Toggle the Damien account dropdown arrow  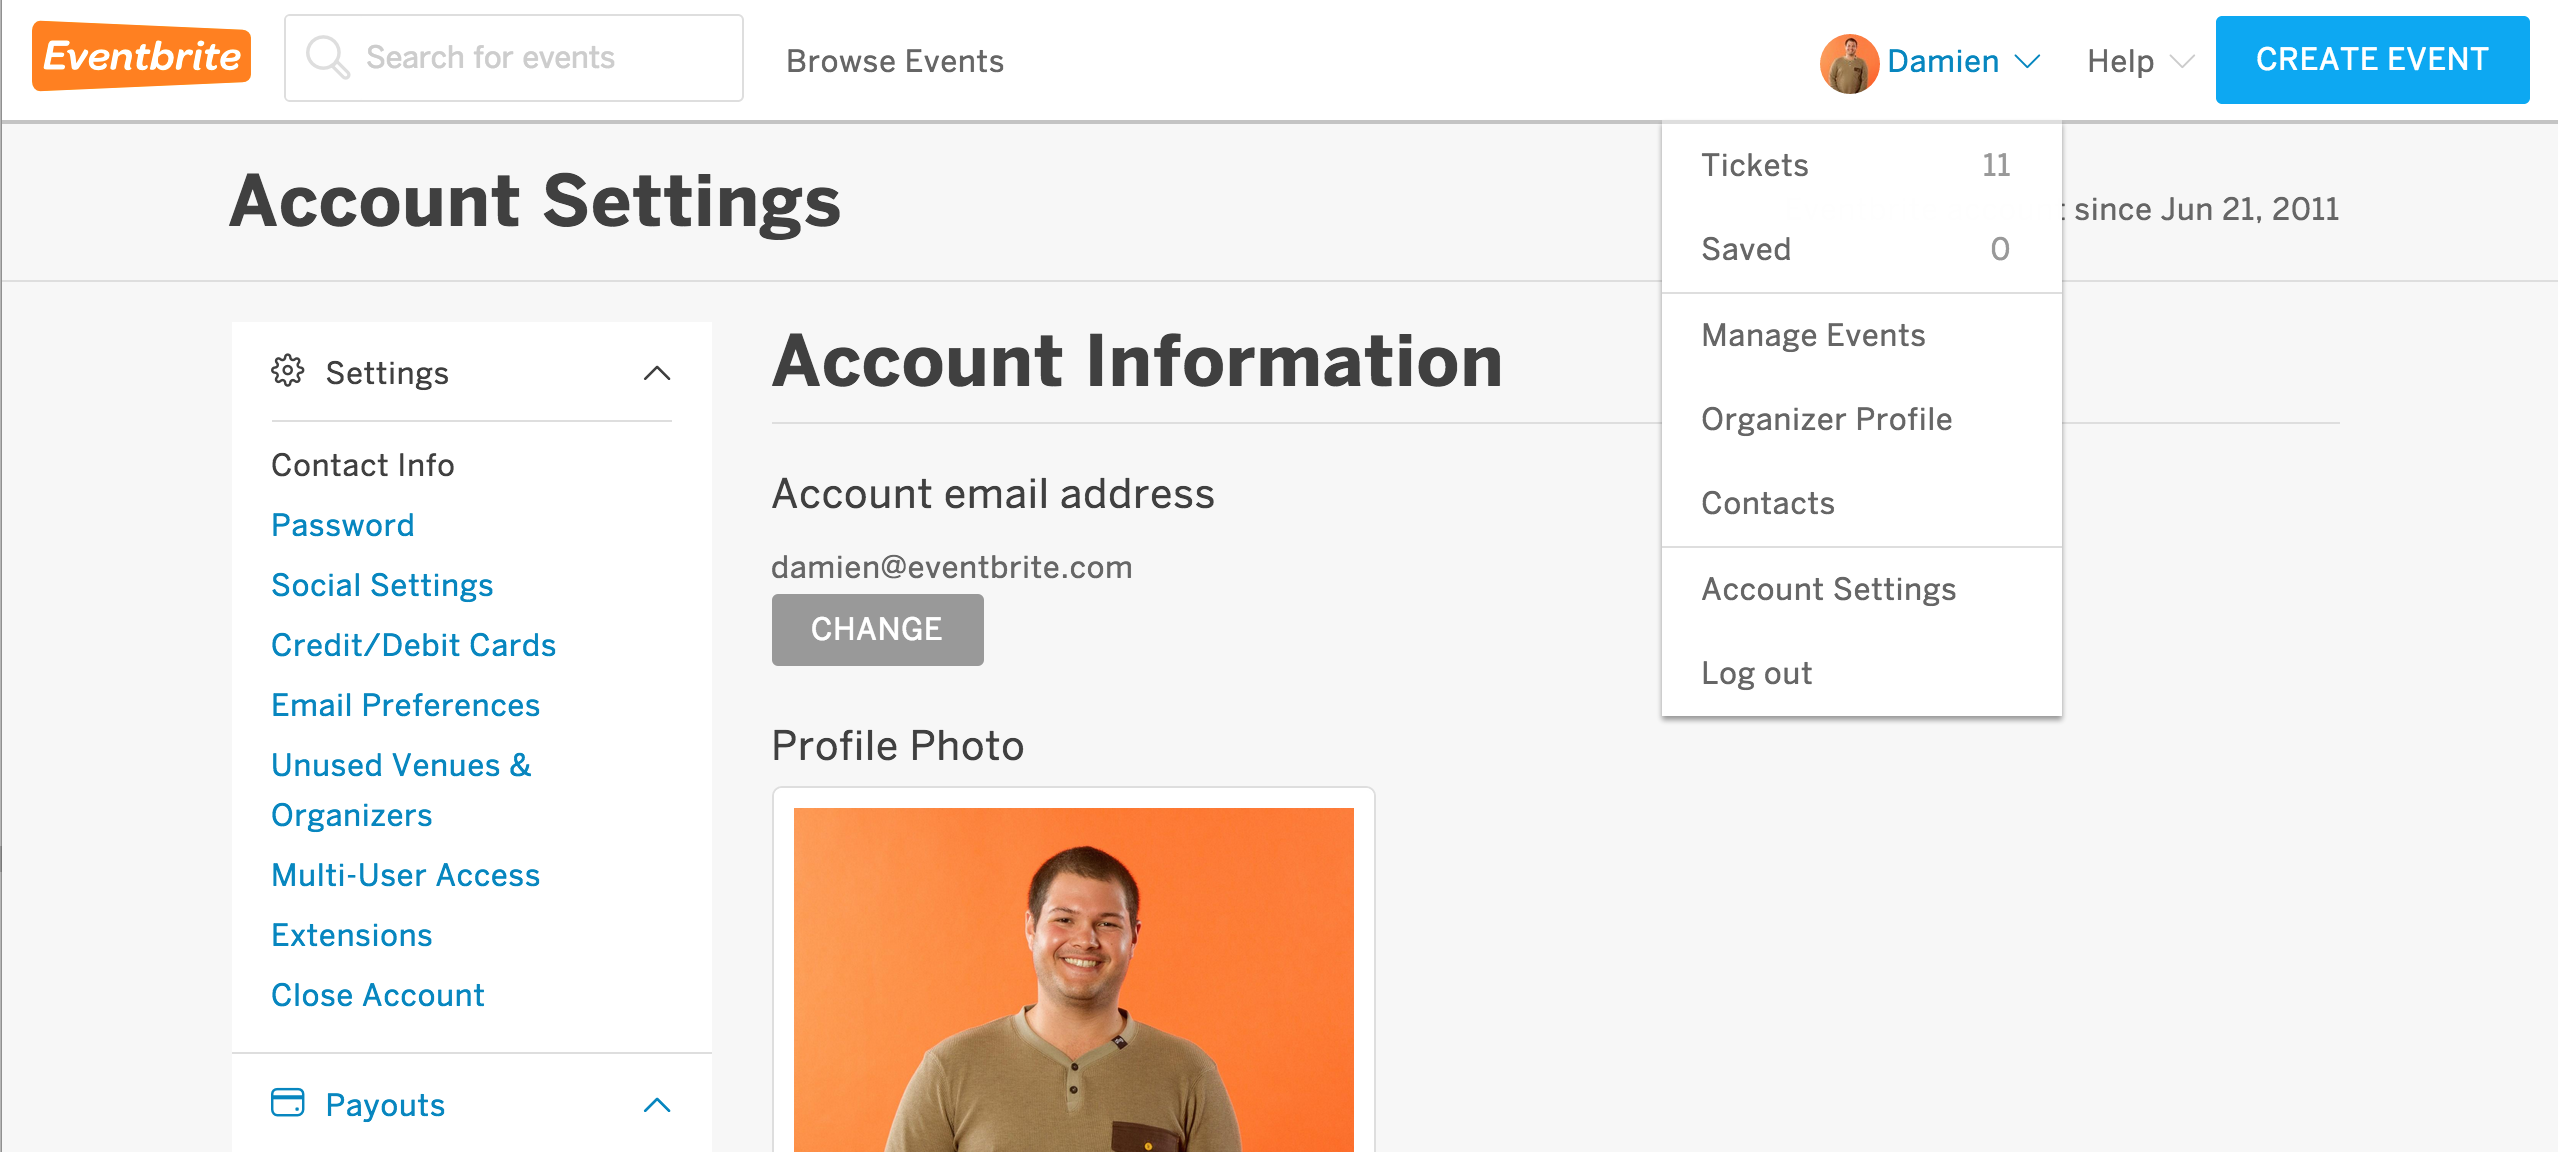pos(2027,61)
